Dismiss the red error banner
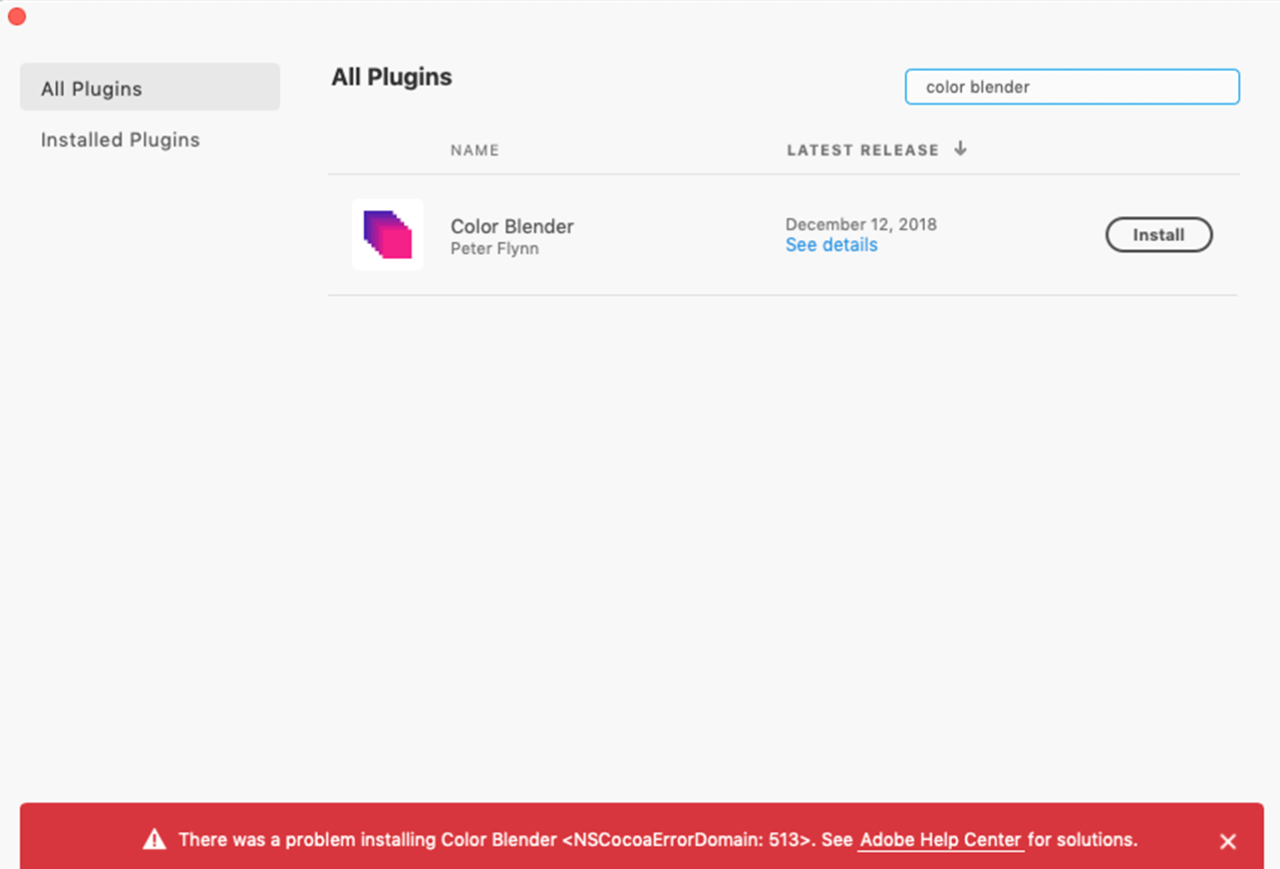 1228,841
